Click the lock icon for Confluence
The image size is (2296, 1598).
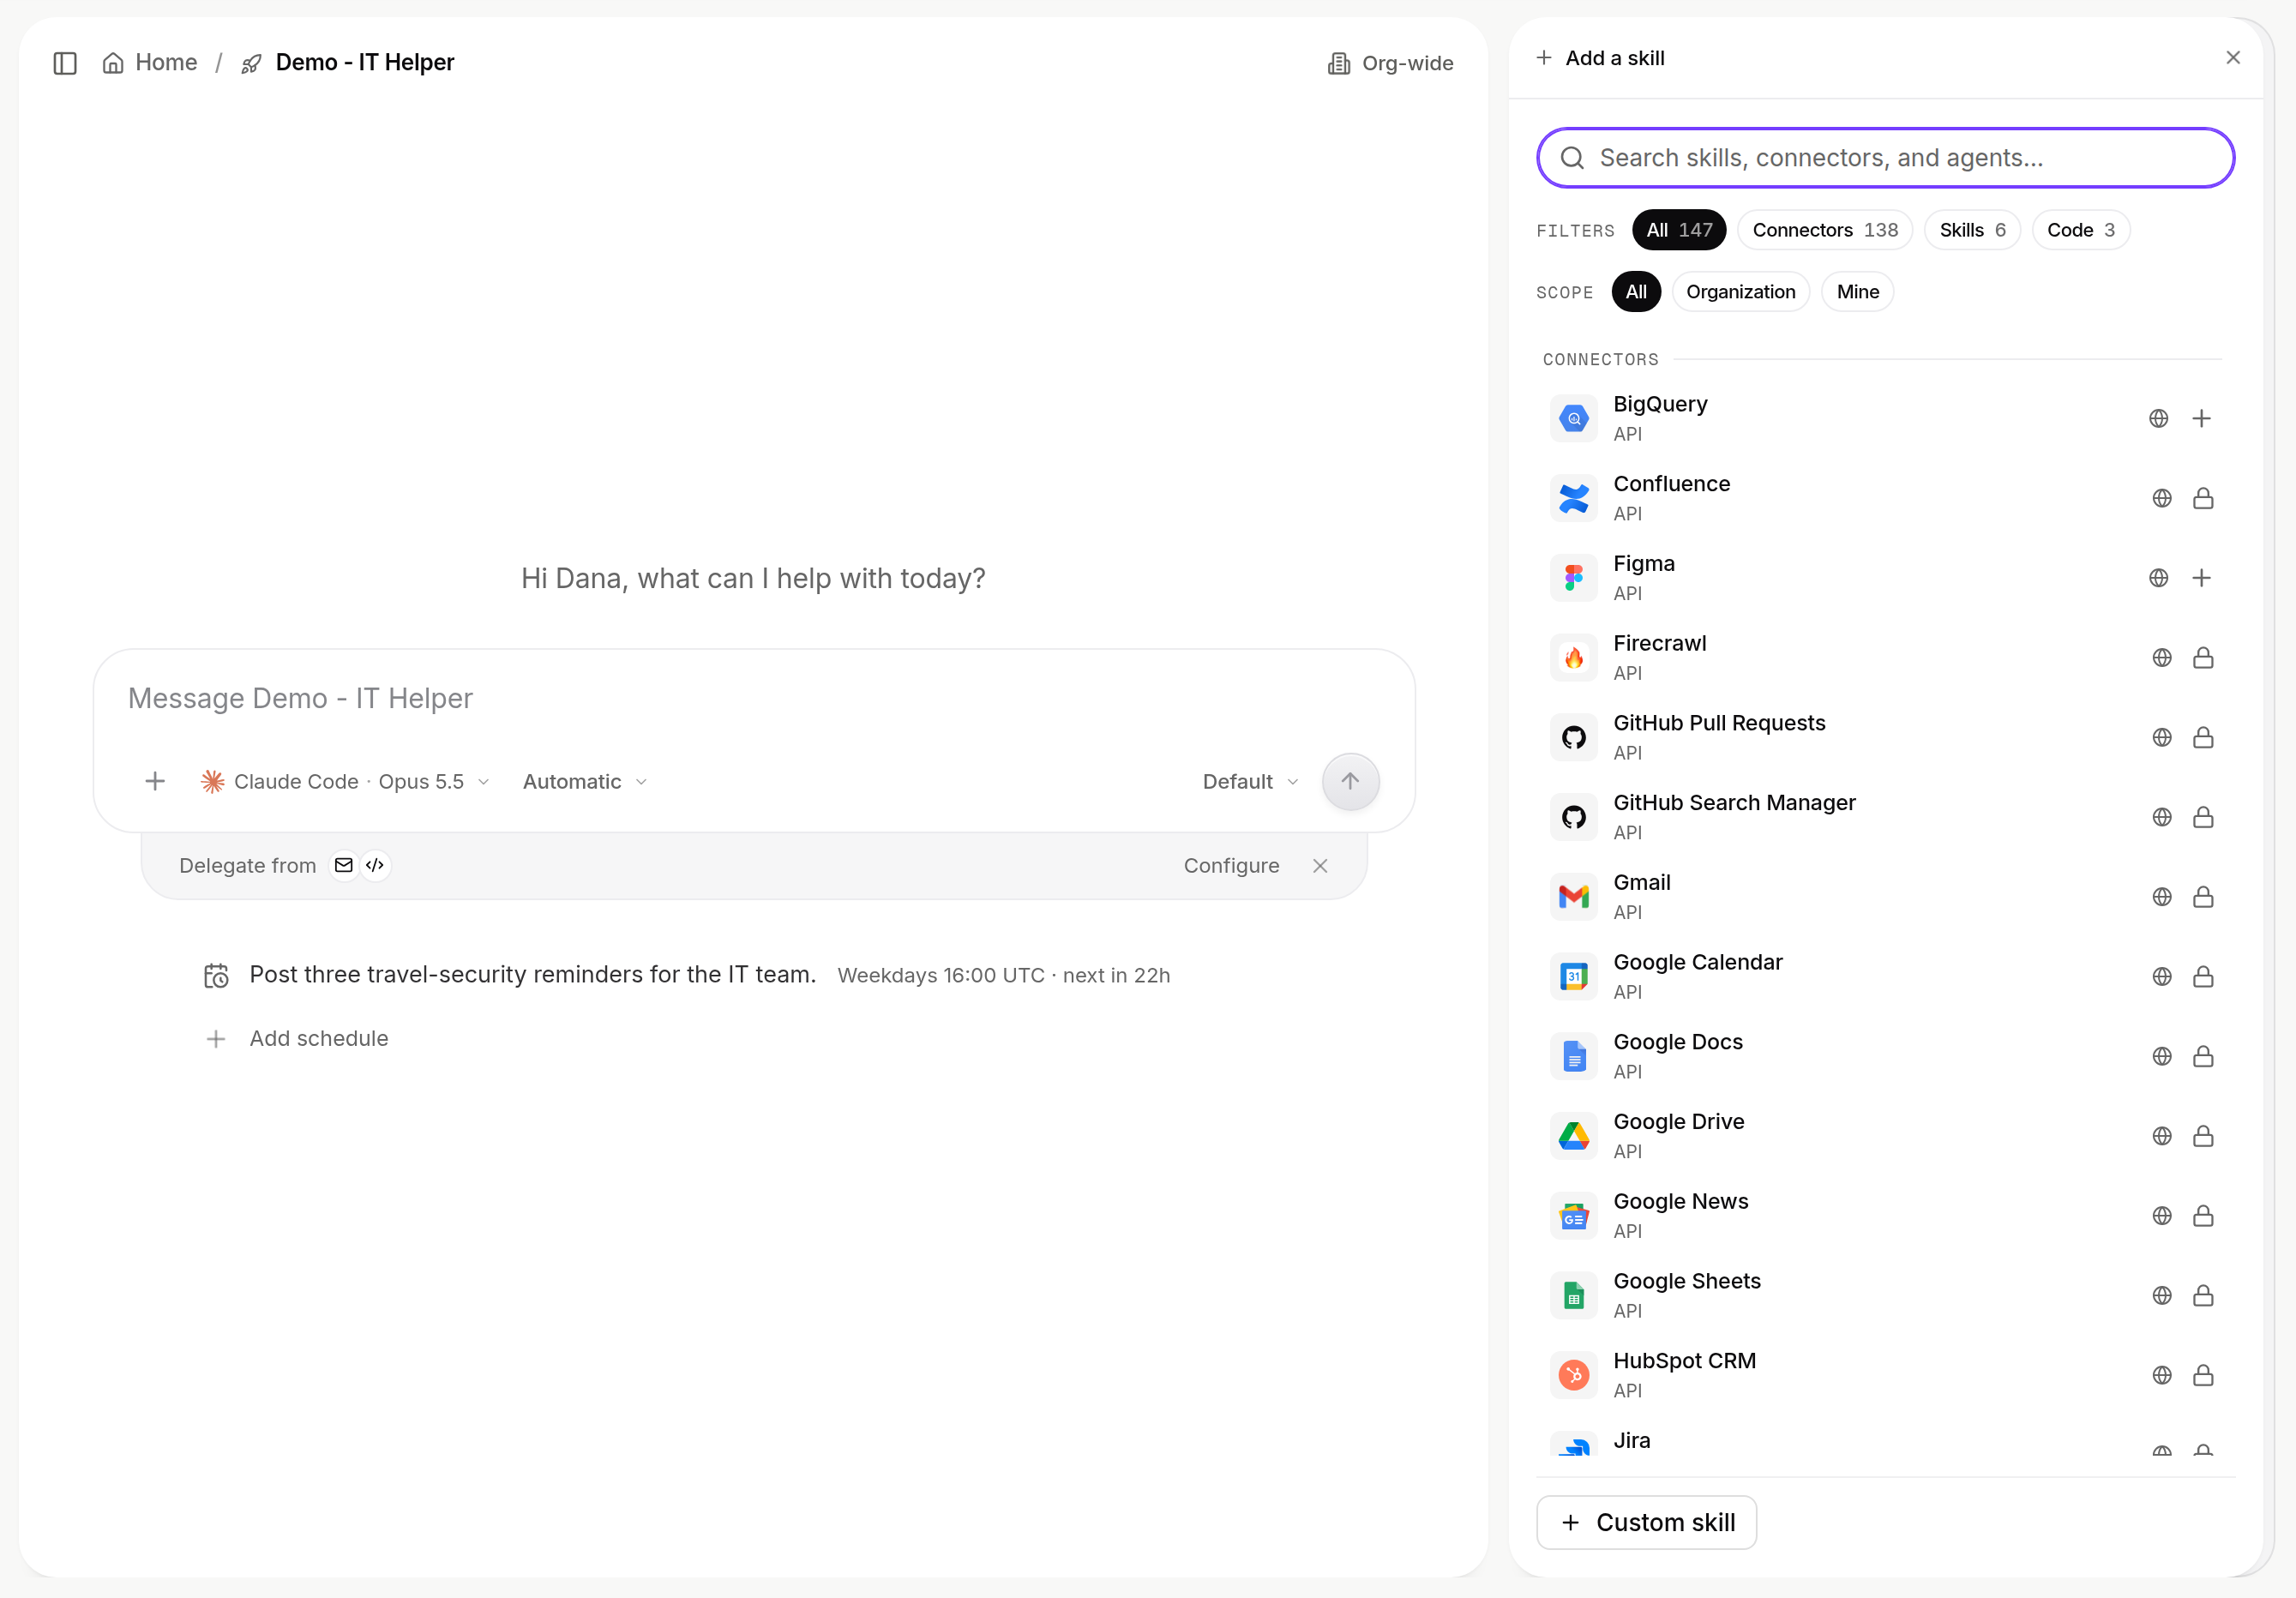2202,498
